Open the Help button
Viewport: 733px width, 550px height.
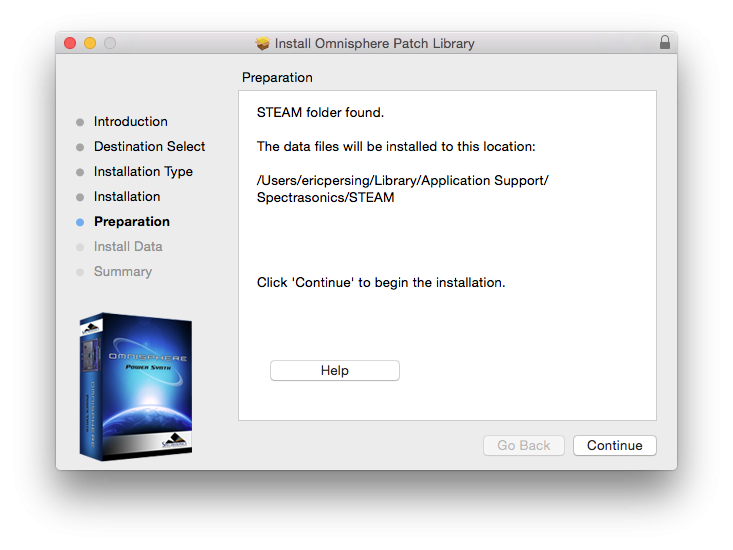coord(335,371)
